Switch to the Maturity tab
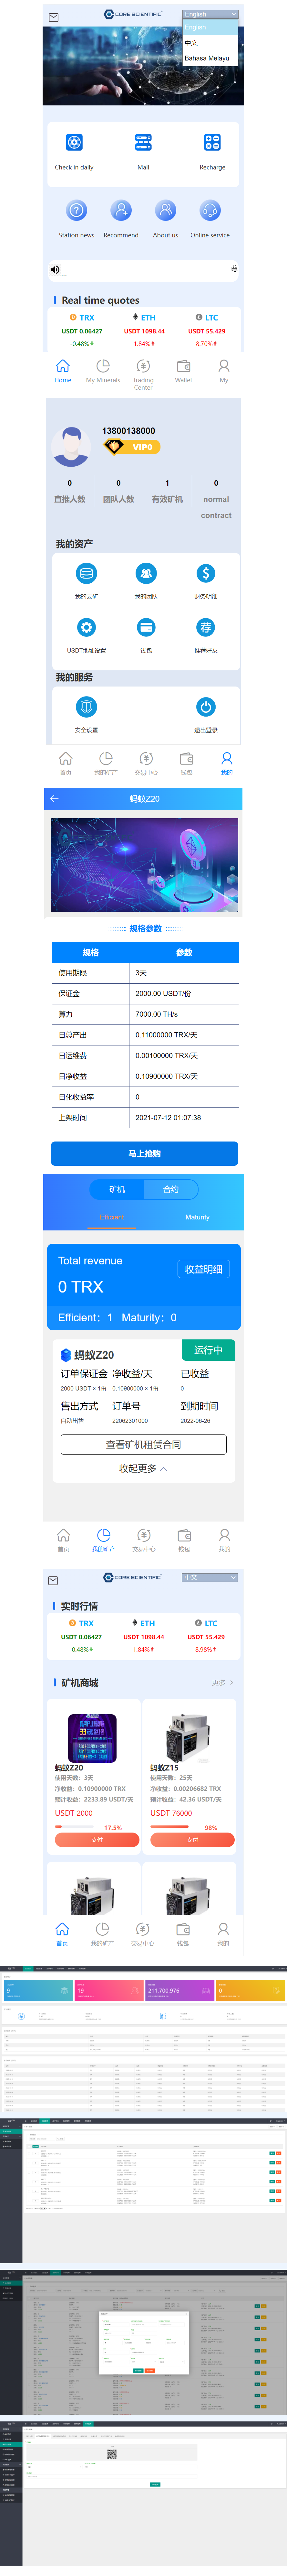The height and width of the screenshot is (2576, 287). pyautogui.click(x=197, y=1217)
